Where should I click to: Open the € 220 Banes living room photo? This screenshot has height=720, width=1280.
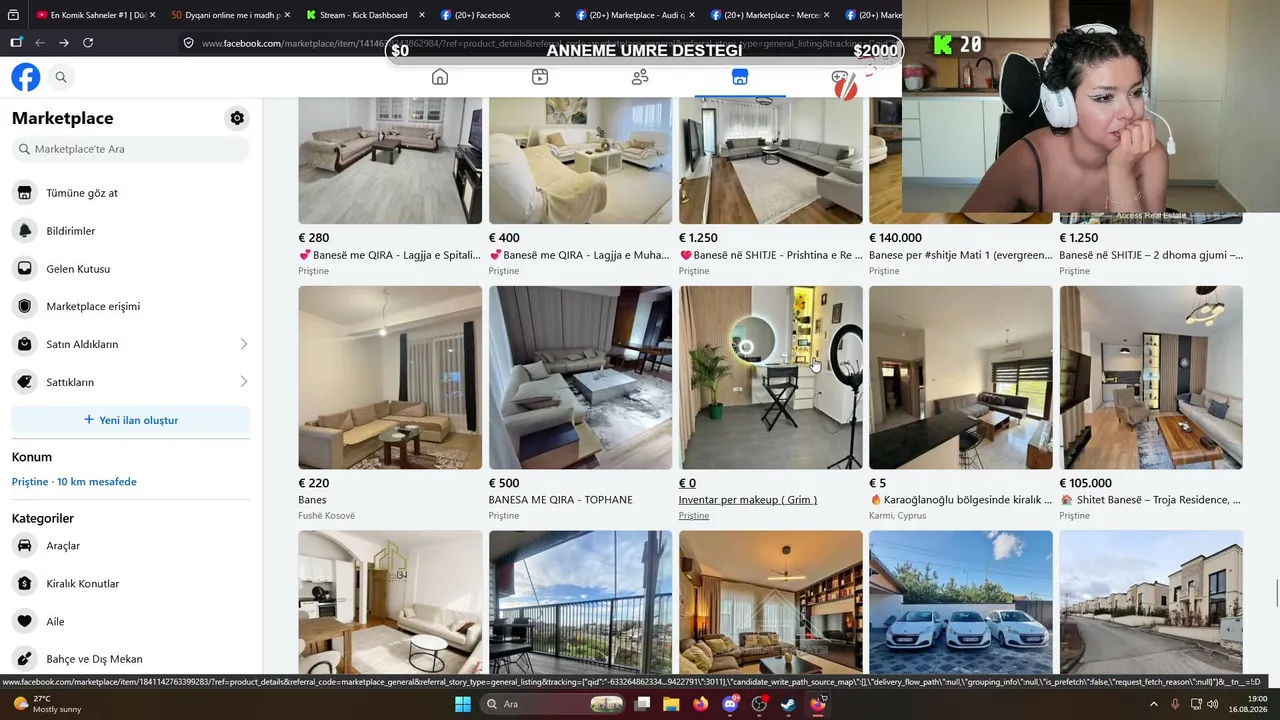[390, 377]
